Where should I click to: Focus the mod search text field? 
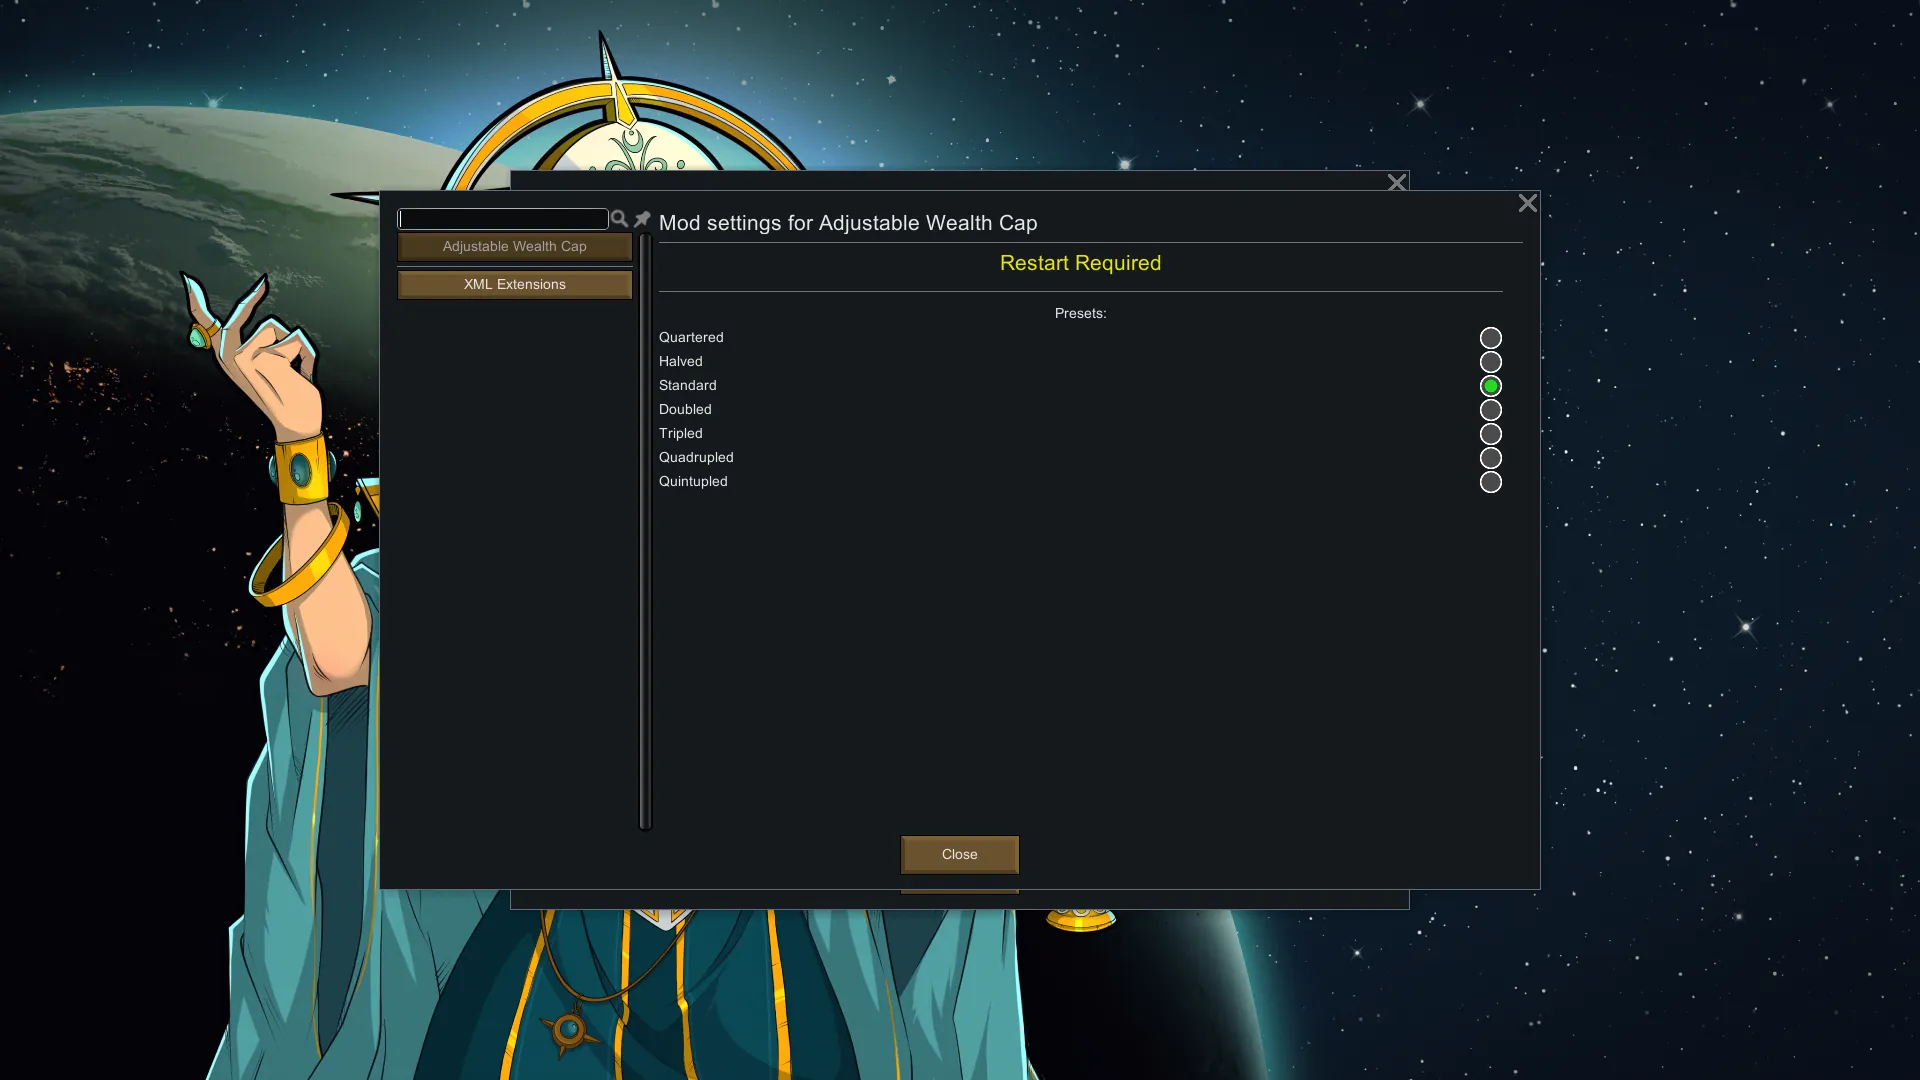pyautogui.click(x=502, y=219)
